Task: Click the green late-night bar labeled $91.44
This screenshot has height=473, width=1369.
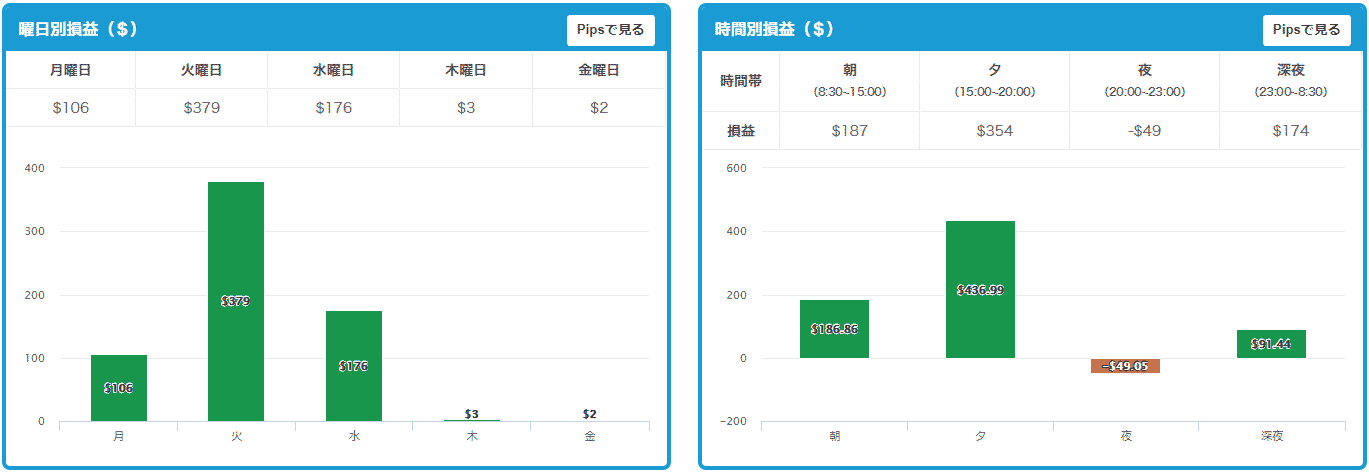Action: pos(1271,344)
